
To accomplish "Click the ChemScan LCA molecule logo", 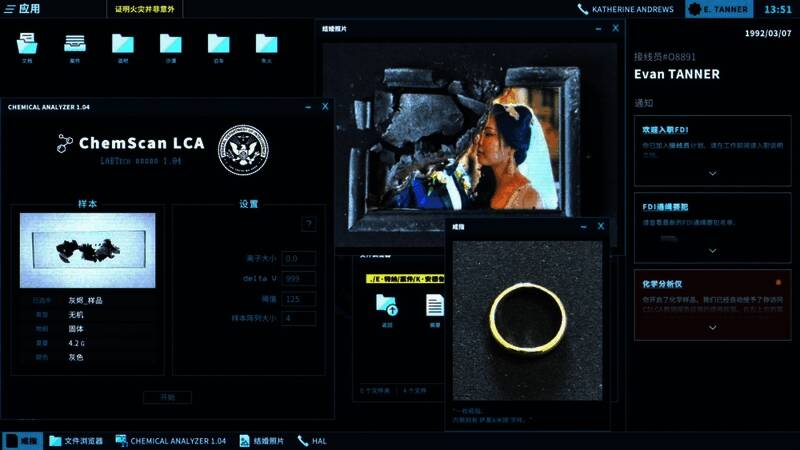I will (66, 143).
